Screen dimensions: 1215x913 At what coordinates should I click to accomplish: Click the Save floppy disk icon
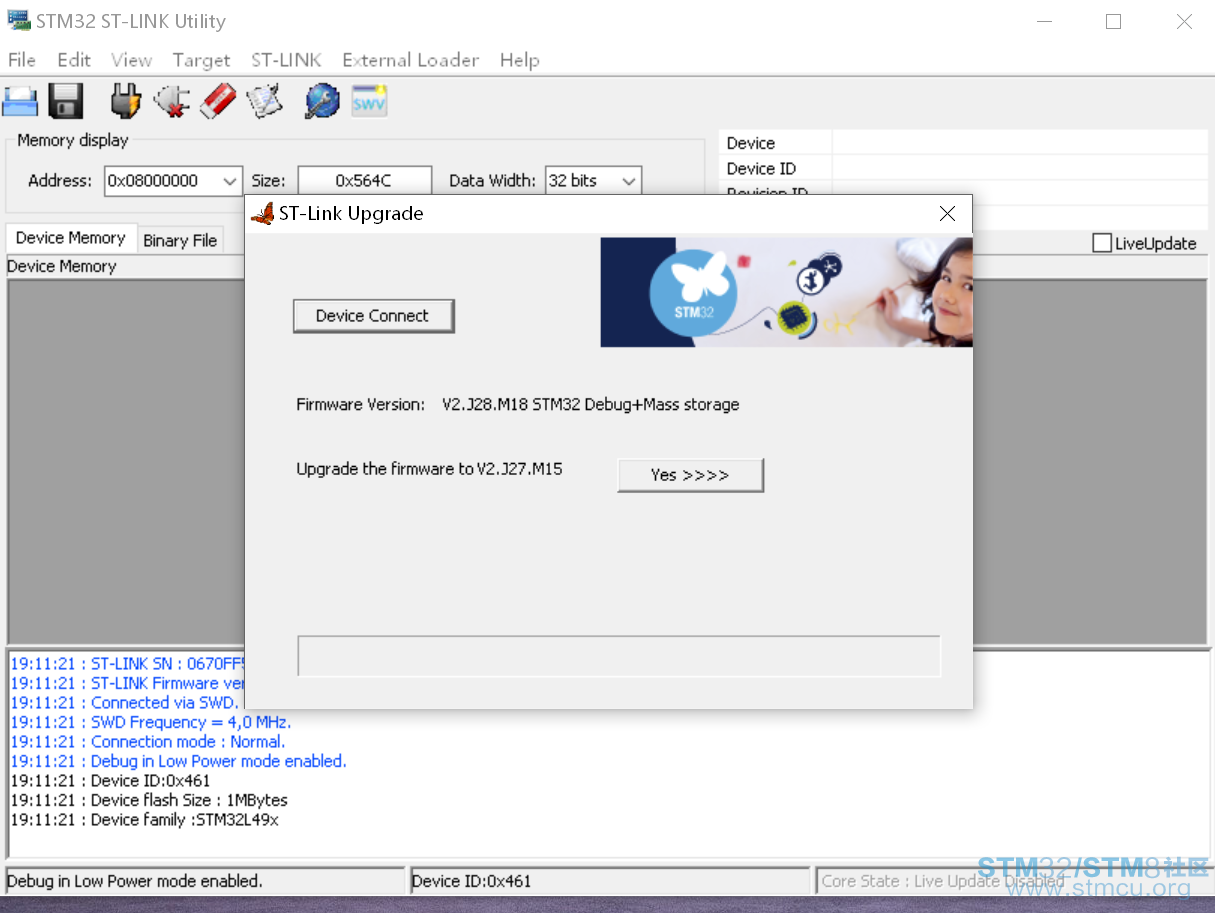[66, 101]
